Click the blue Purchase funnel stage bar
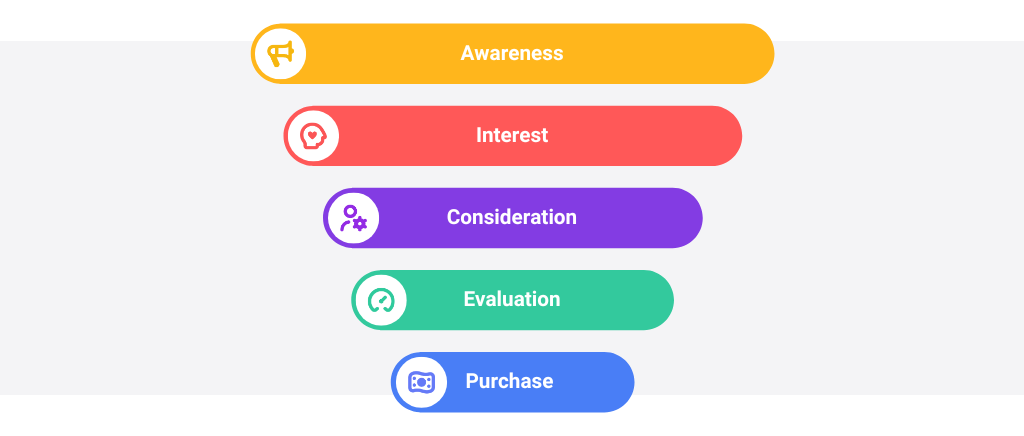 coord(513,382)
